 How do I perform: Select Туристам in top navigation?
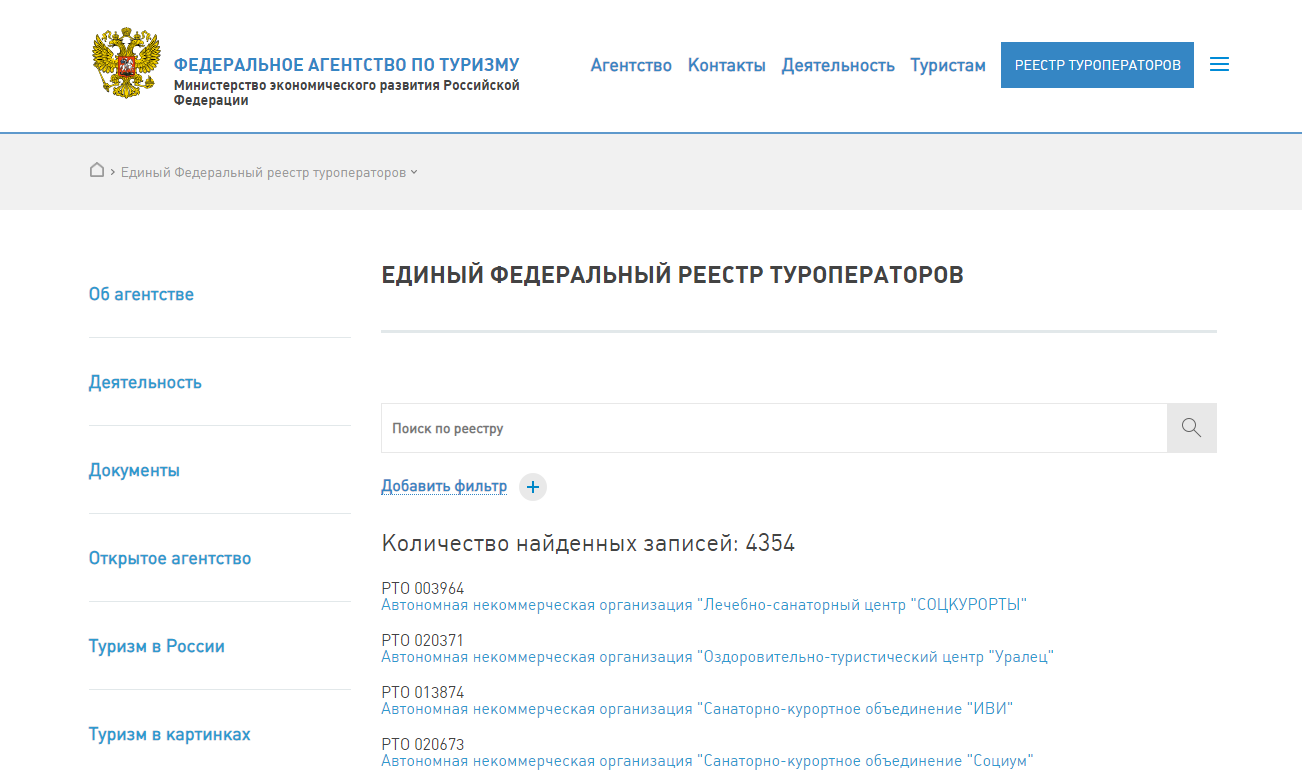(x=947, y=65)
